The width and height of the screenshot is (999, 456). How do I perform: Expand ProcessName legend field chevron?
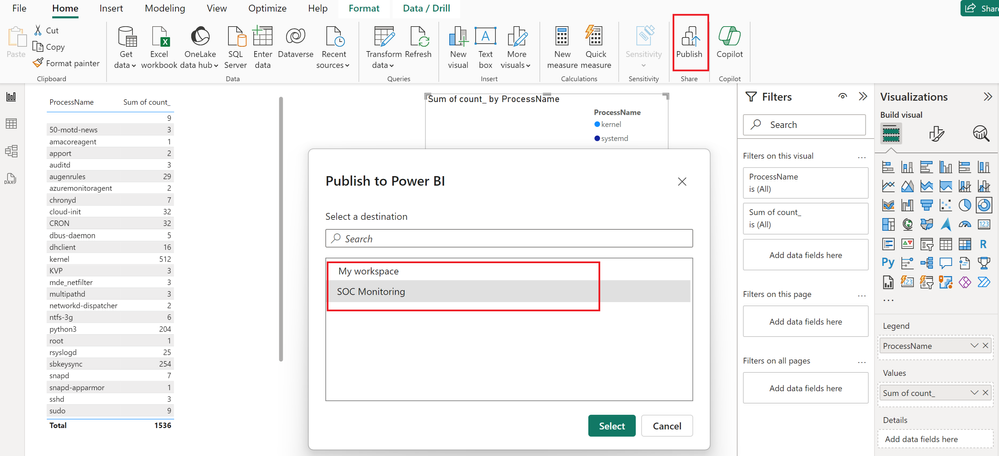(974, 346)
